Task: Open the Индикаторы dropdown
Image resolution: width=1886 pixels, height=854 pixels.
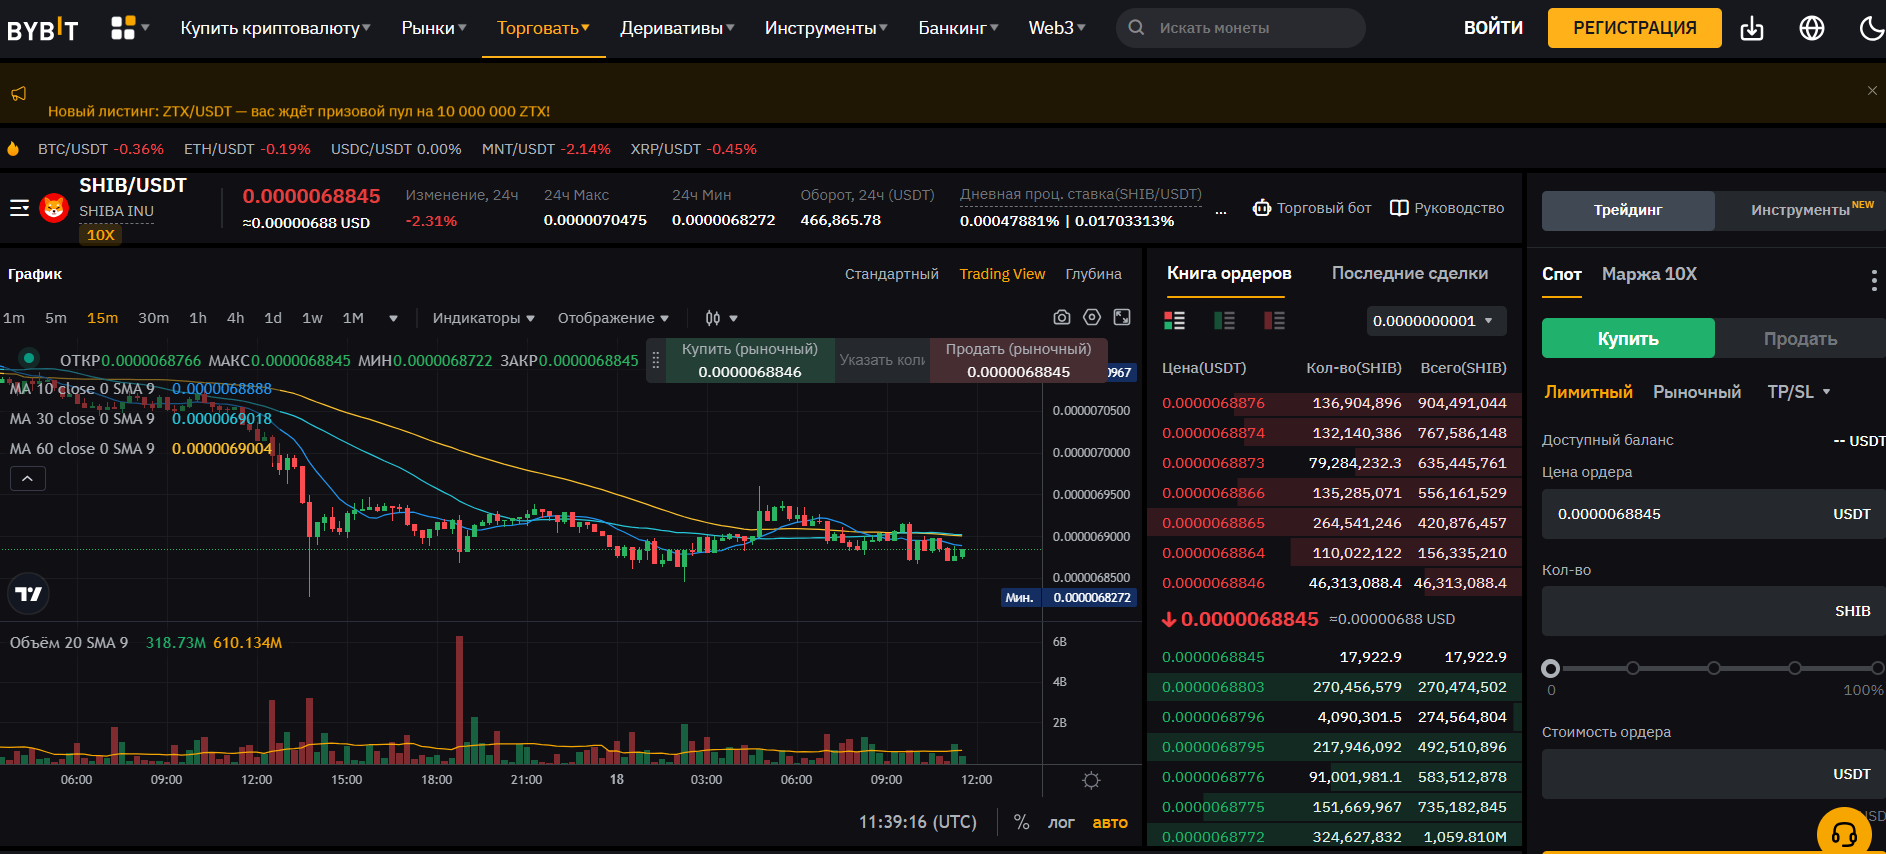Action: 483,318
